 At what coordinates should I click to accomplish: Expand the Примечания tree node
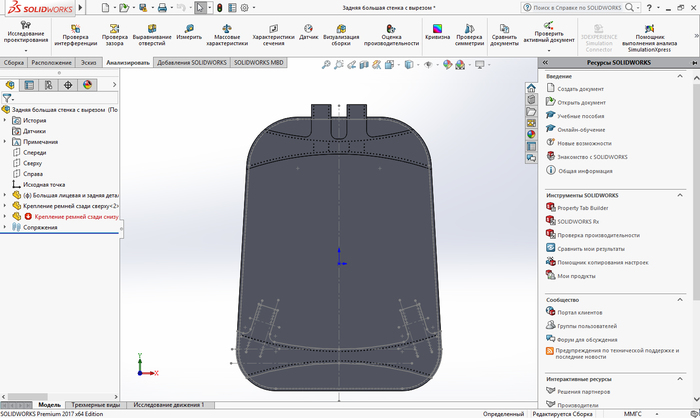pos(6,142)
